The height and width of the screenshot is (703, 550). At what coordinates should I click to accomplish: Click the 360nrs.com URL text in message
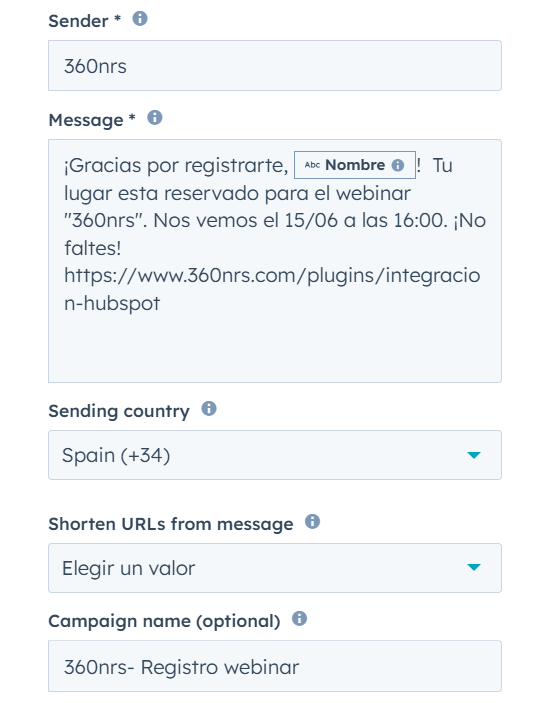272,289
